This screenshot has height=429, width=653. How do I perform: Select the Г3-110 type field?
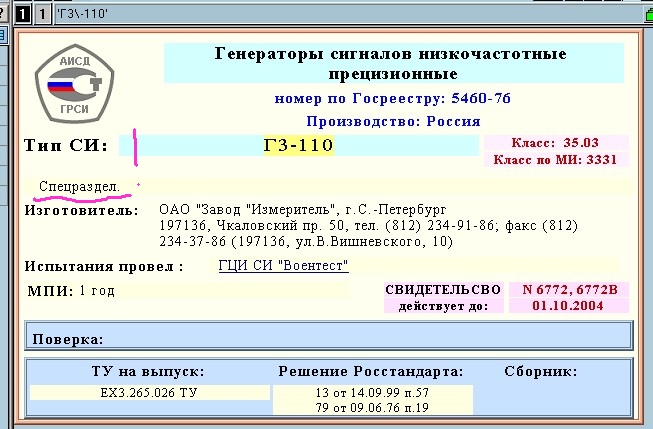click(x=298, y=146)
